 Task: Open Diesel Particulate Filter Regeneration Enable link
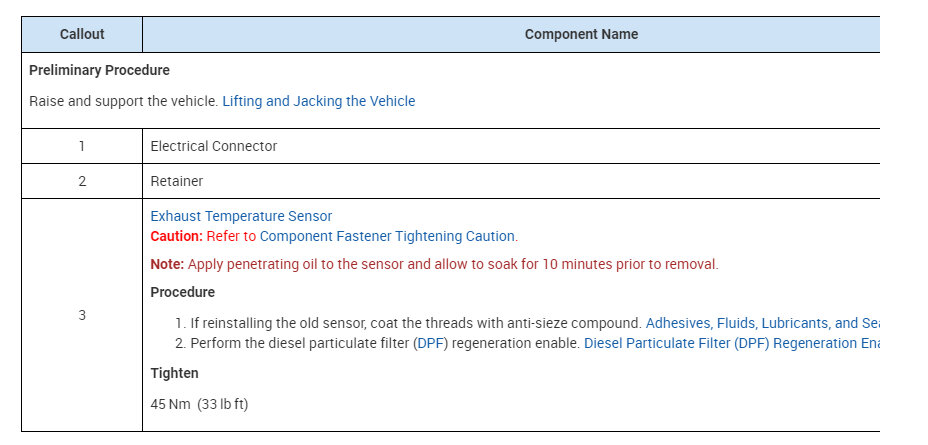[x=731, y=343]
